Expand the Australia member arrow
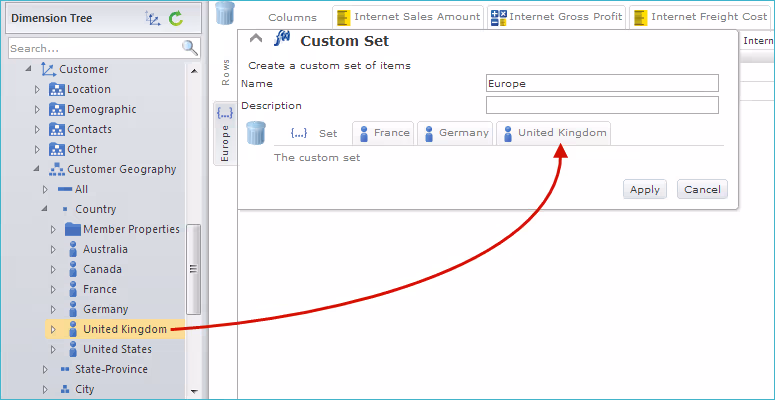Viewport: 775px width, 400px height. coord(53,249)
